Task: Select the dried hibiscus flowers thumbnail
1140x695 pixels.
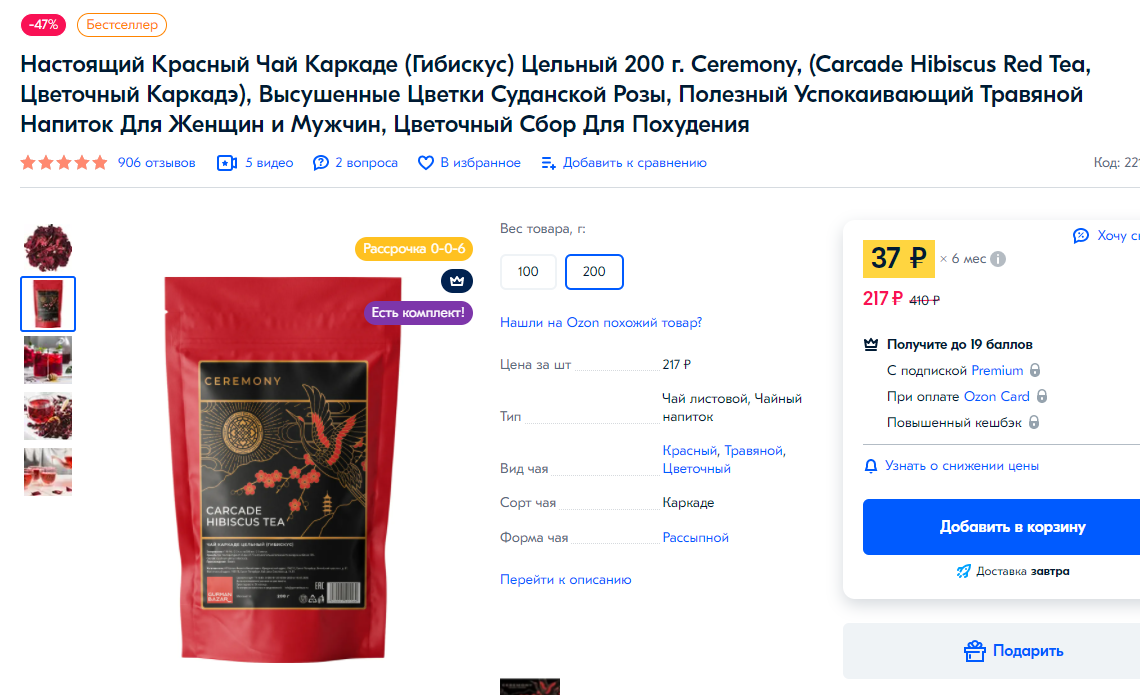Action: pos(48,247)
